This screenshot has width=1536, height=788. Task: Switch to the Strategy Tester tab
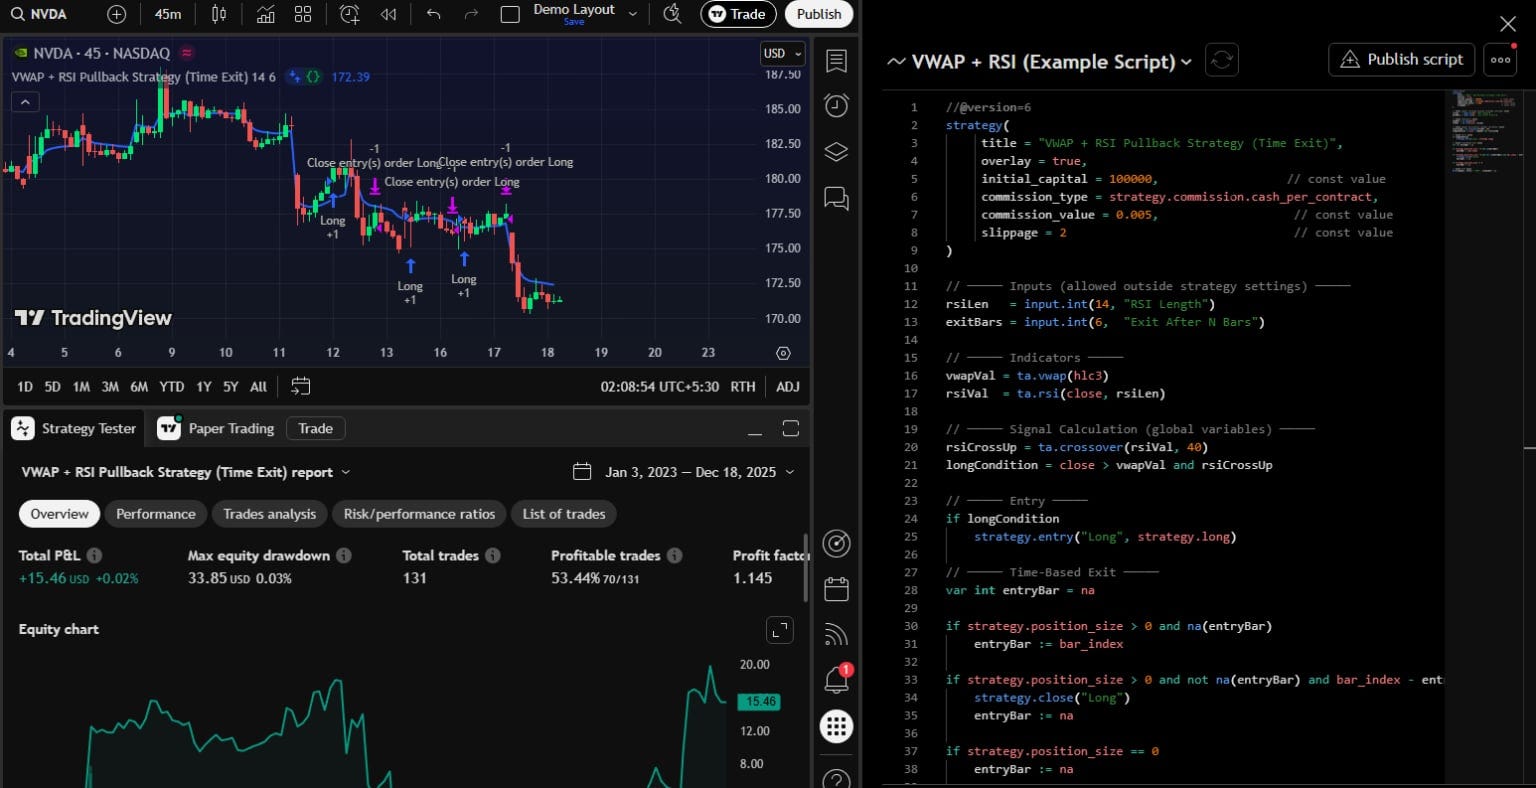[x=74, y=428]
